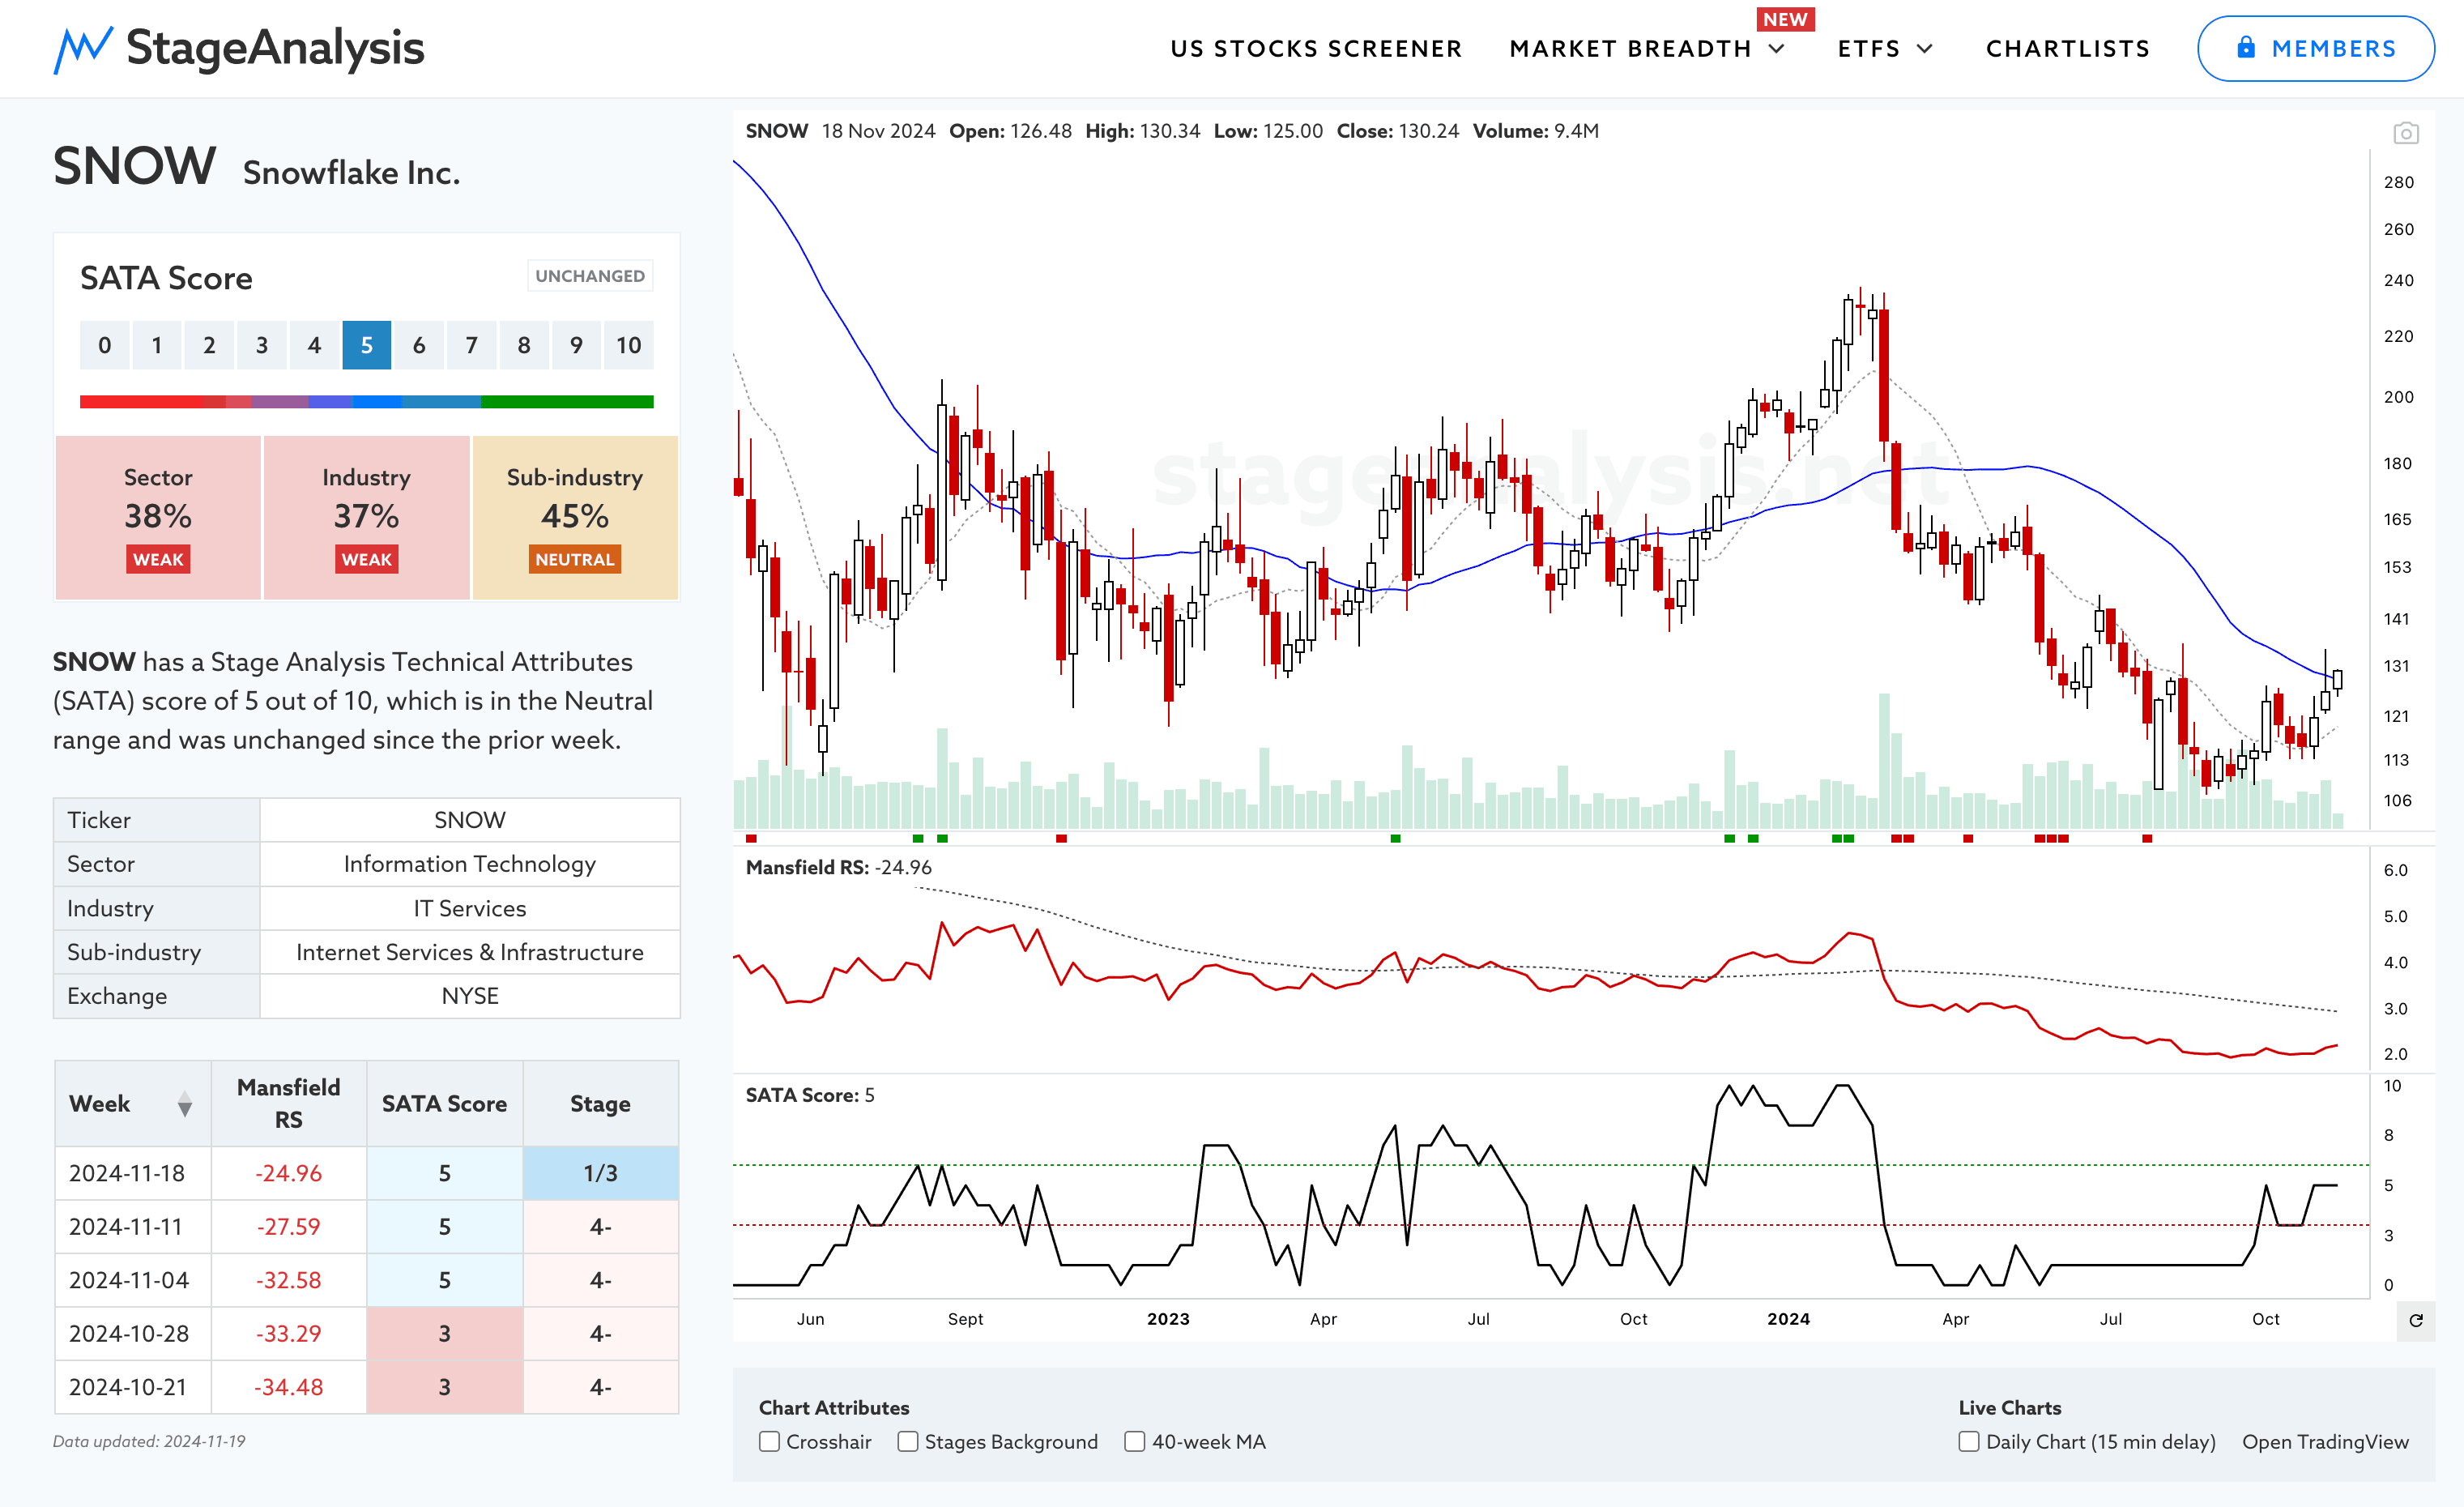Click the StageAnalysis site title
Image resolution: width=2464 pixels, height=1507 pixels.
click(275, 48)
